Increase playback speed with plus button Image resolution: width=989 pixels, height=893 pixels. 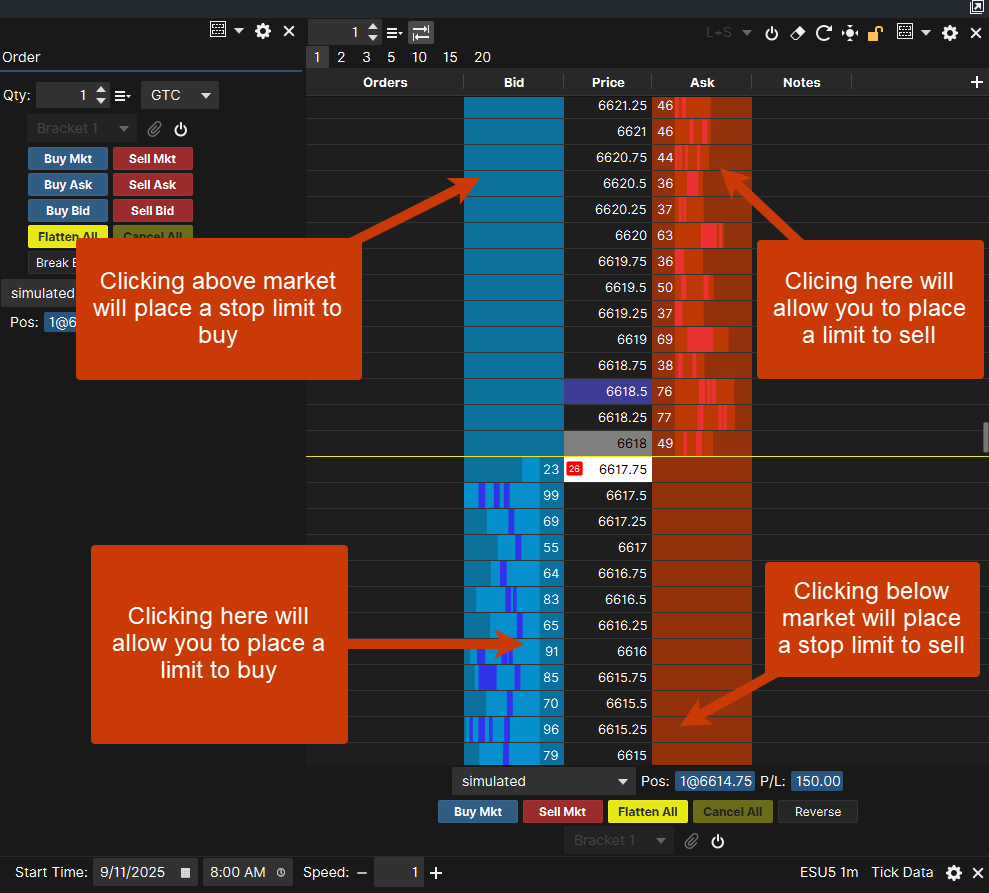[x=436, y=872]
